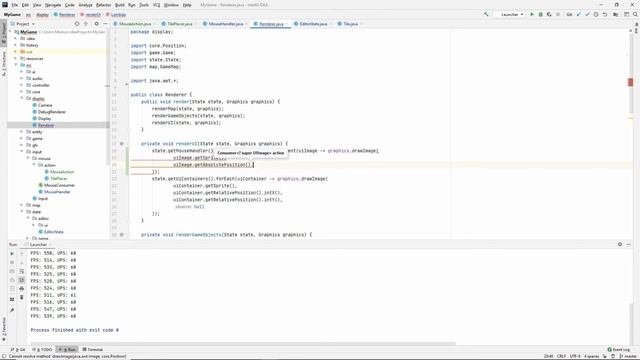Expand the game folder in project tree

(x=22, y=138)
